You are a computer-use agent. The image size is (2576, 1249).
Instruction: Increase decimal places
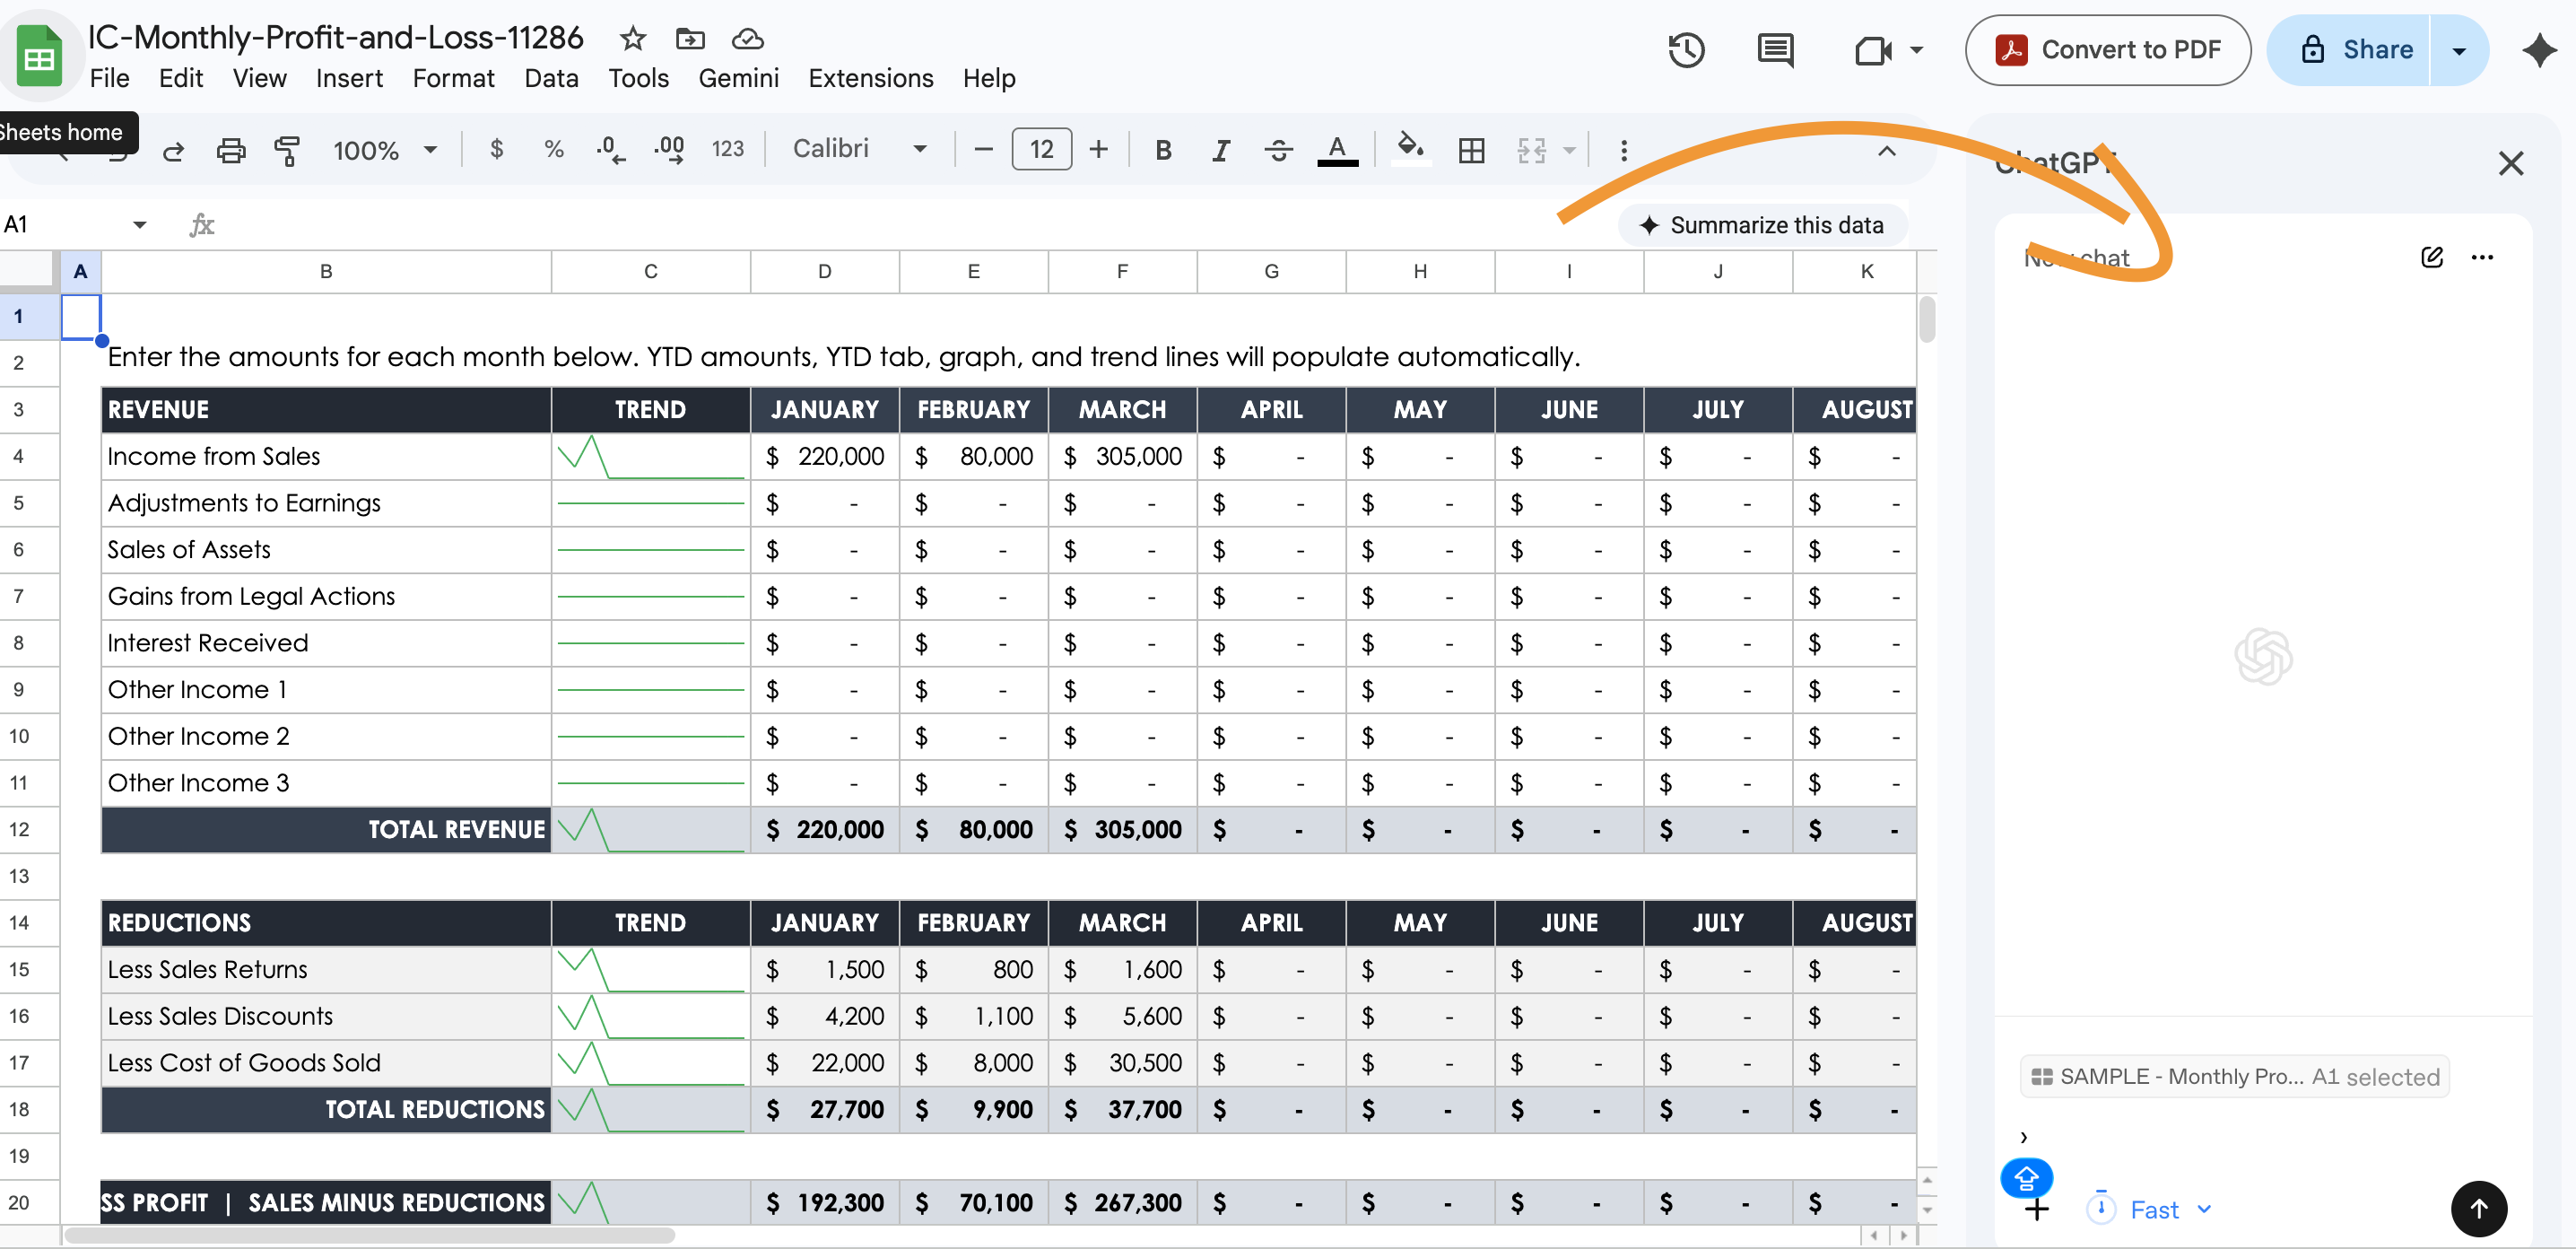pos(669,150)
